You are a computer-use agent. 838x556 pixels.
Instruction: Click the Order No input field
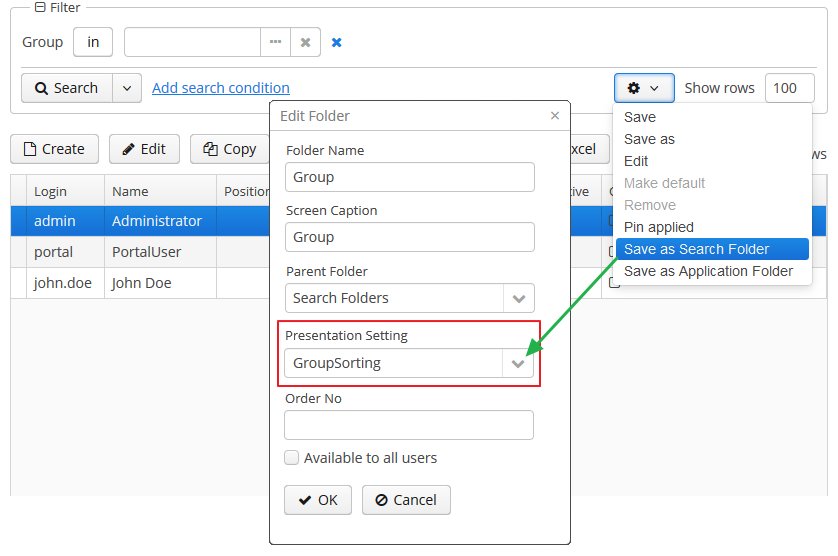409,425
